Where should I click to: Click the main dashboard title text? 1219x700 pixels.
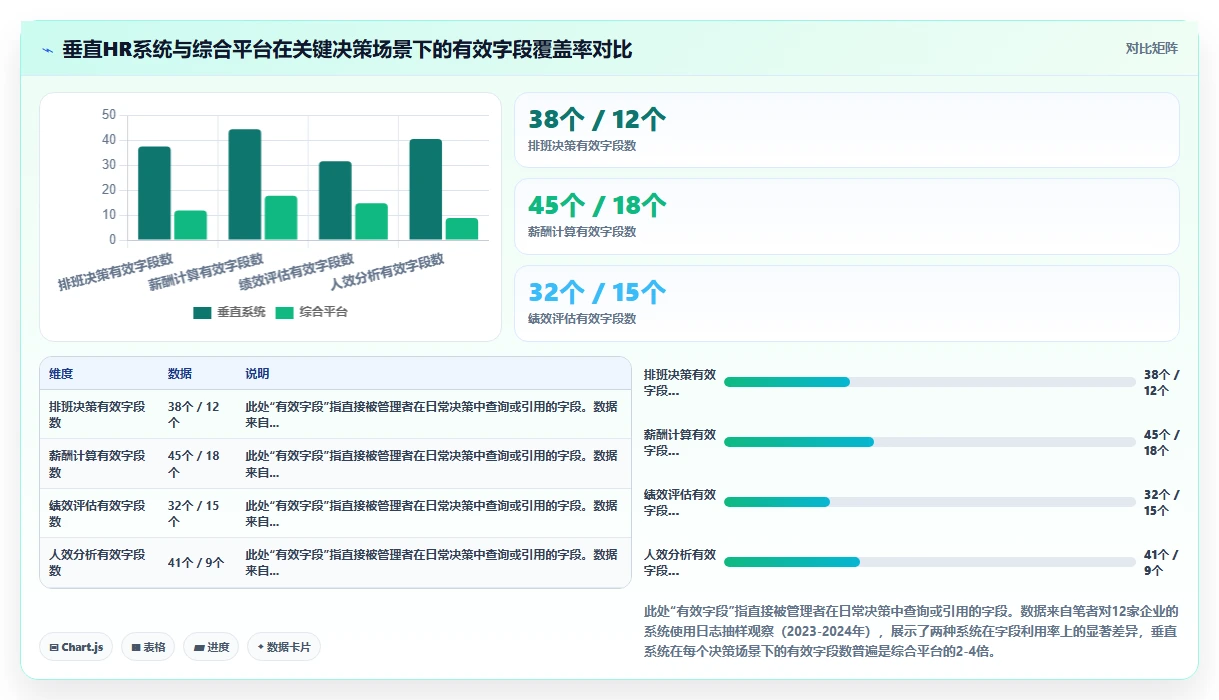point(347,49)
